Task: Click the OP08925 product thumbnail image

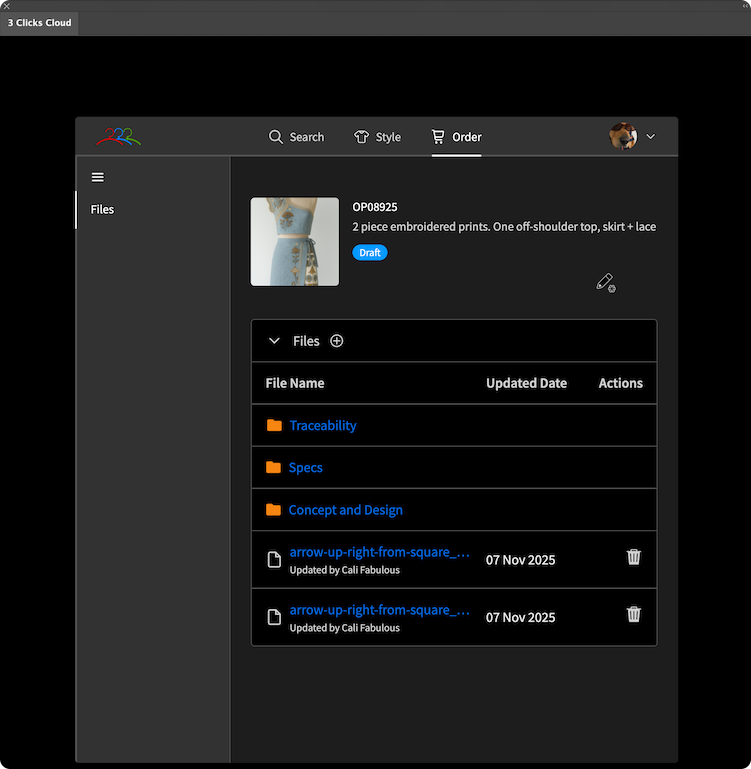Action: pos(294,242)
